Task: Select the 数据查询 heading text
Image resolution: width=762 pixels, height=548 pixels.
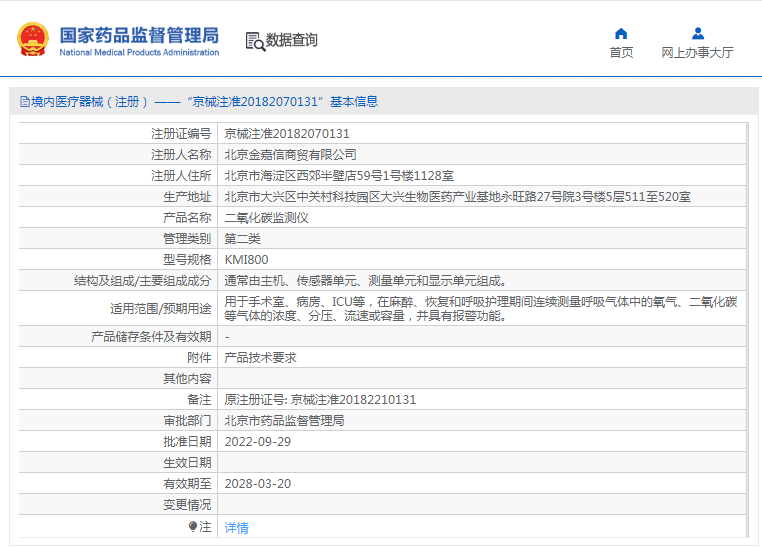Action: pos(291,40)
